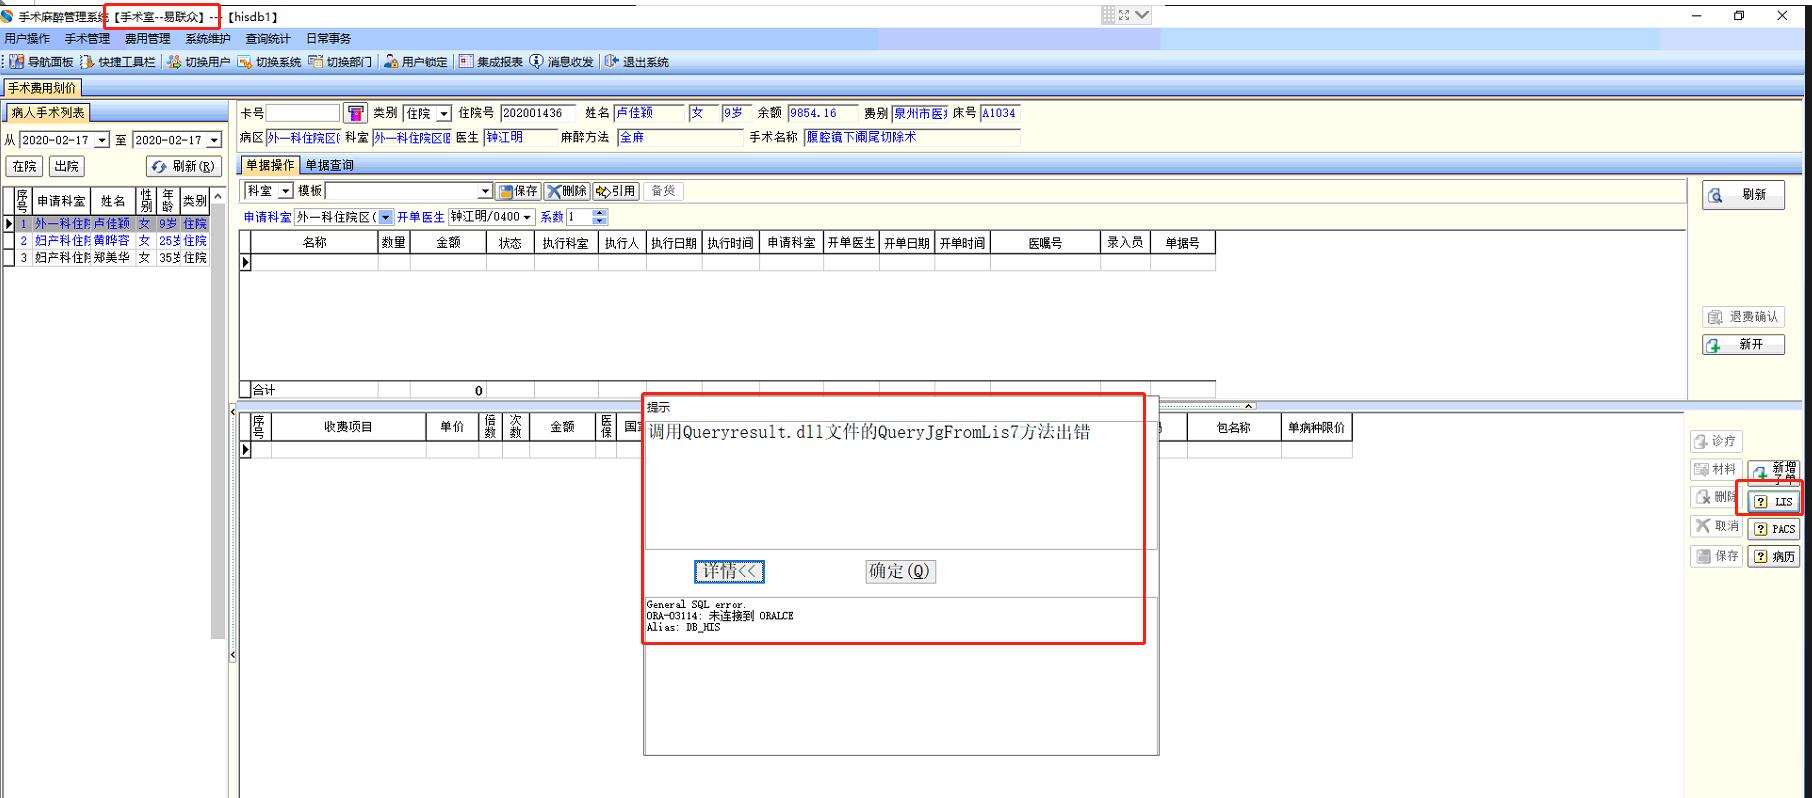The image size is (1812, 798).
Task: Click the 保存 button on right panel
Action: coord(1716,556)
